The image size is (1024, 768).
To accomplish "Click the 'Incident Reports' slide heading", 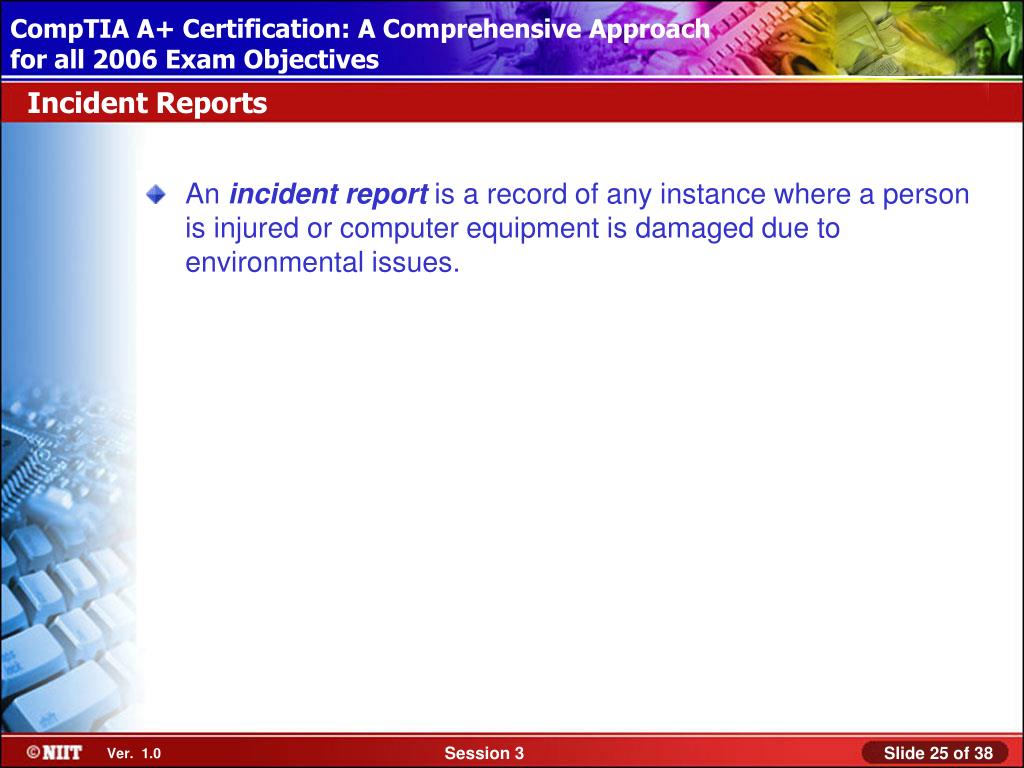I will [x=147, y=103].
